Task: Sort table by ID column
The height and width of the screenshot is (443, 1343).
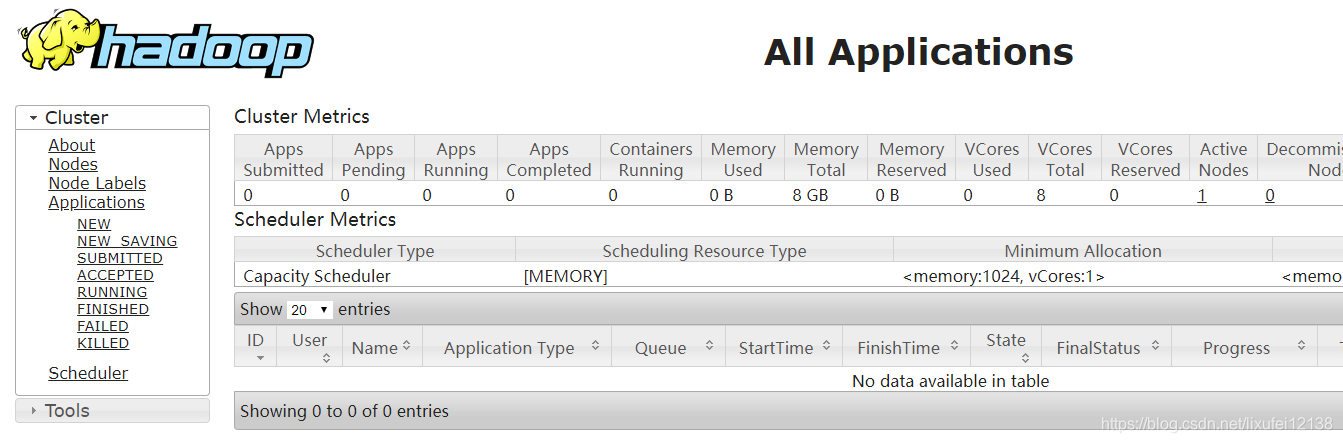Action: (x=256, y=347)
